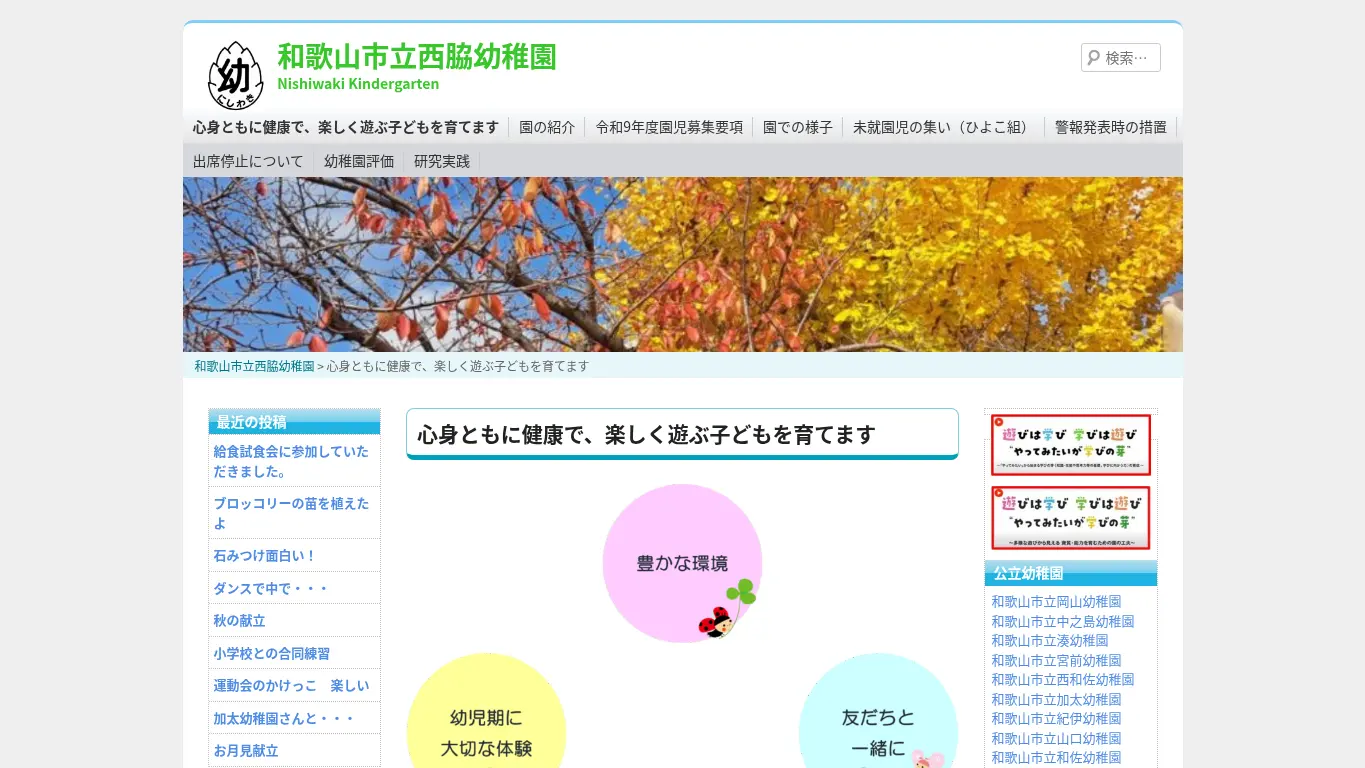Open link 和歌山市立西和佐幼稚園

point(1063,680)
